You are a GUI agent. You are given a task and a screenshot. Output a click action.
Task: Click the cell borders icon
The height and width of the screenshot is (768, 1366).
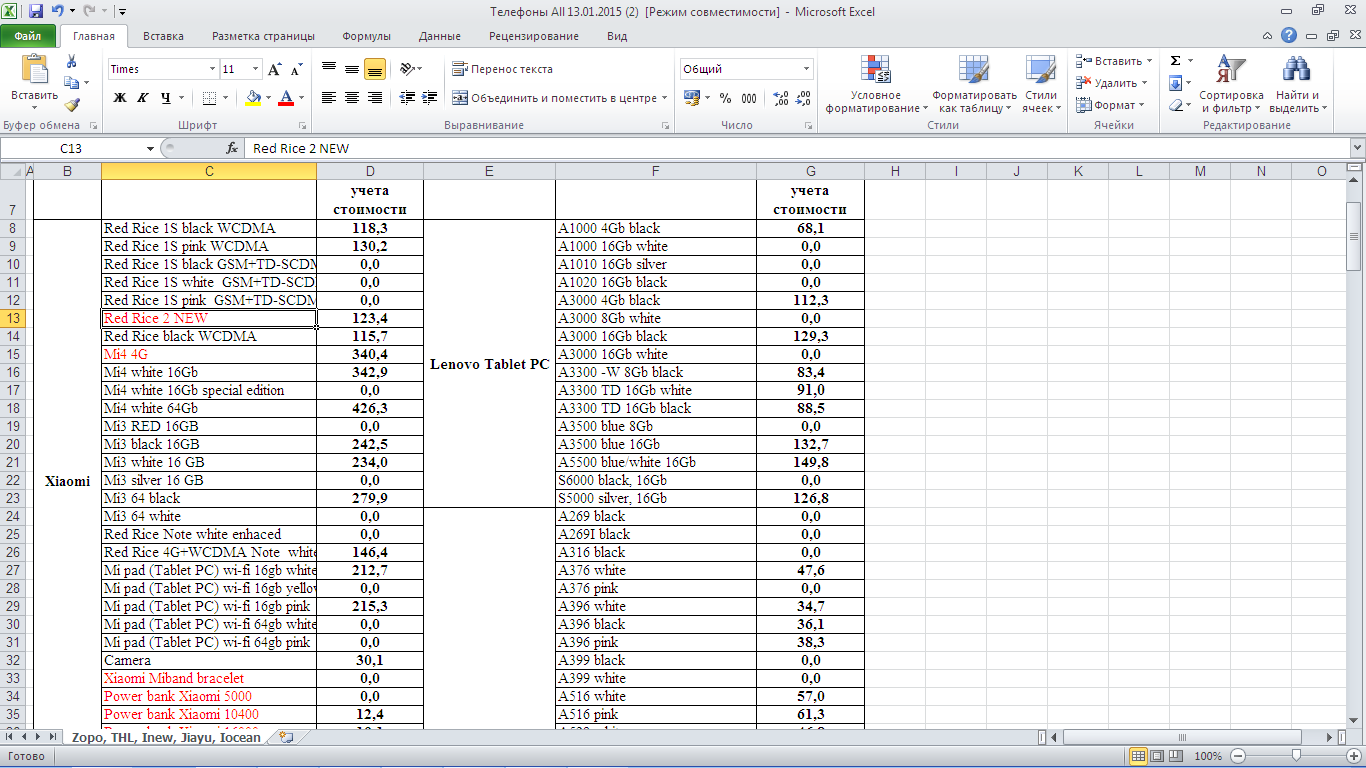point(209,97)
